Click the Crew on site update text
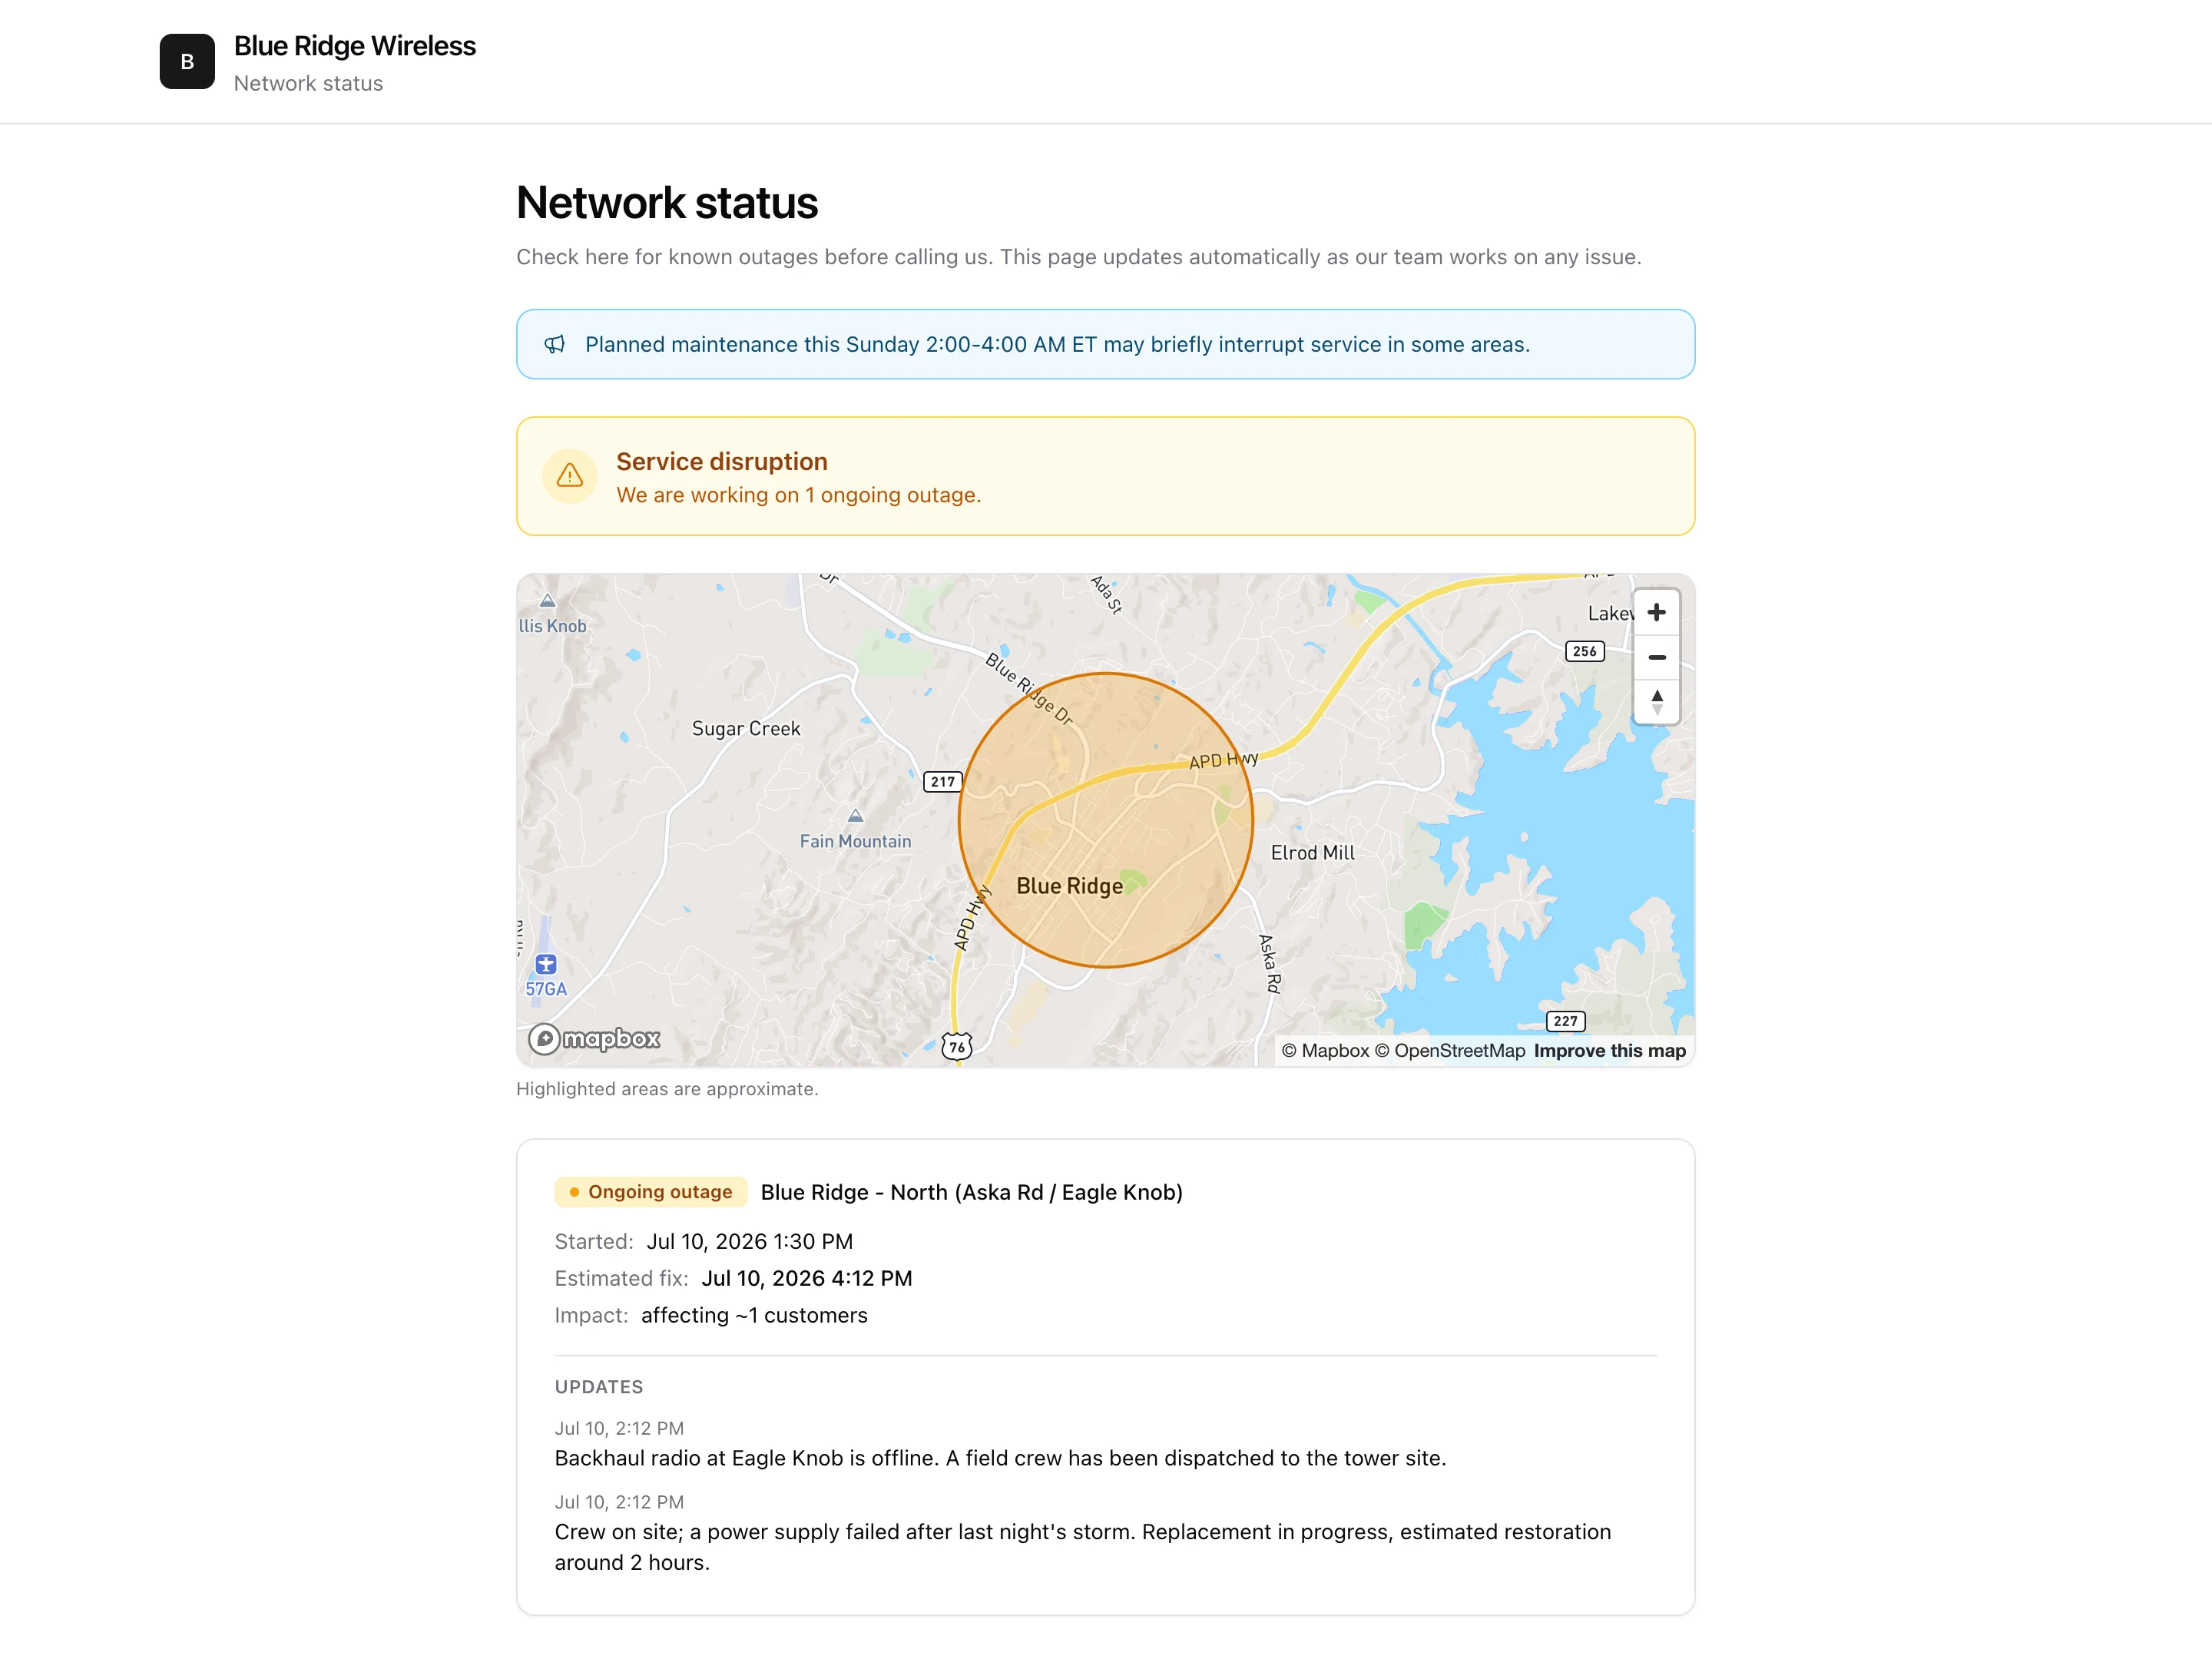This screenshot has width=2212, height=1659. click(1083, 1547)
